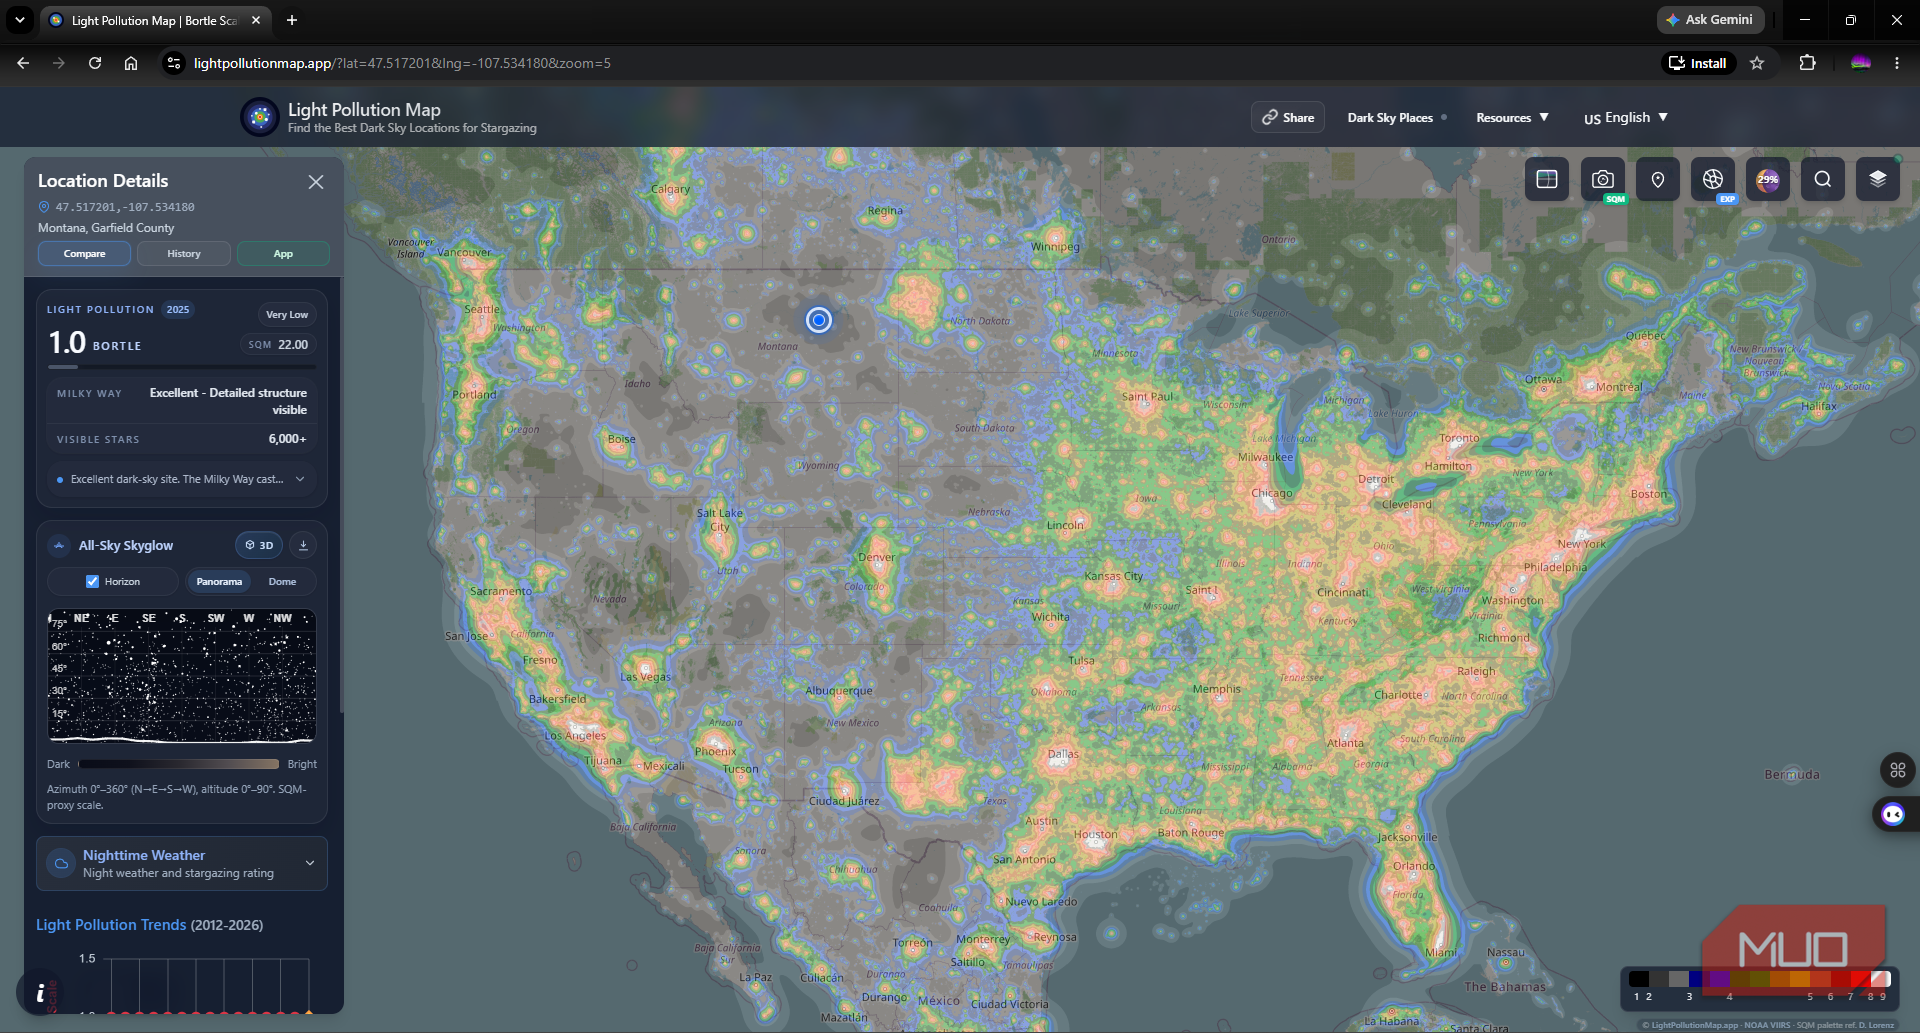Click the four-circle grid widget icon
The width and height of the screenshot is (1920, 1033).
coord(1897,770)
